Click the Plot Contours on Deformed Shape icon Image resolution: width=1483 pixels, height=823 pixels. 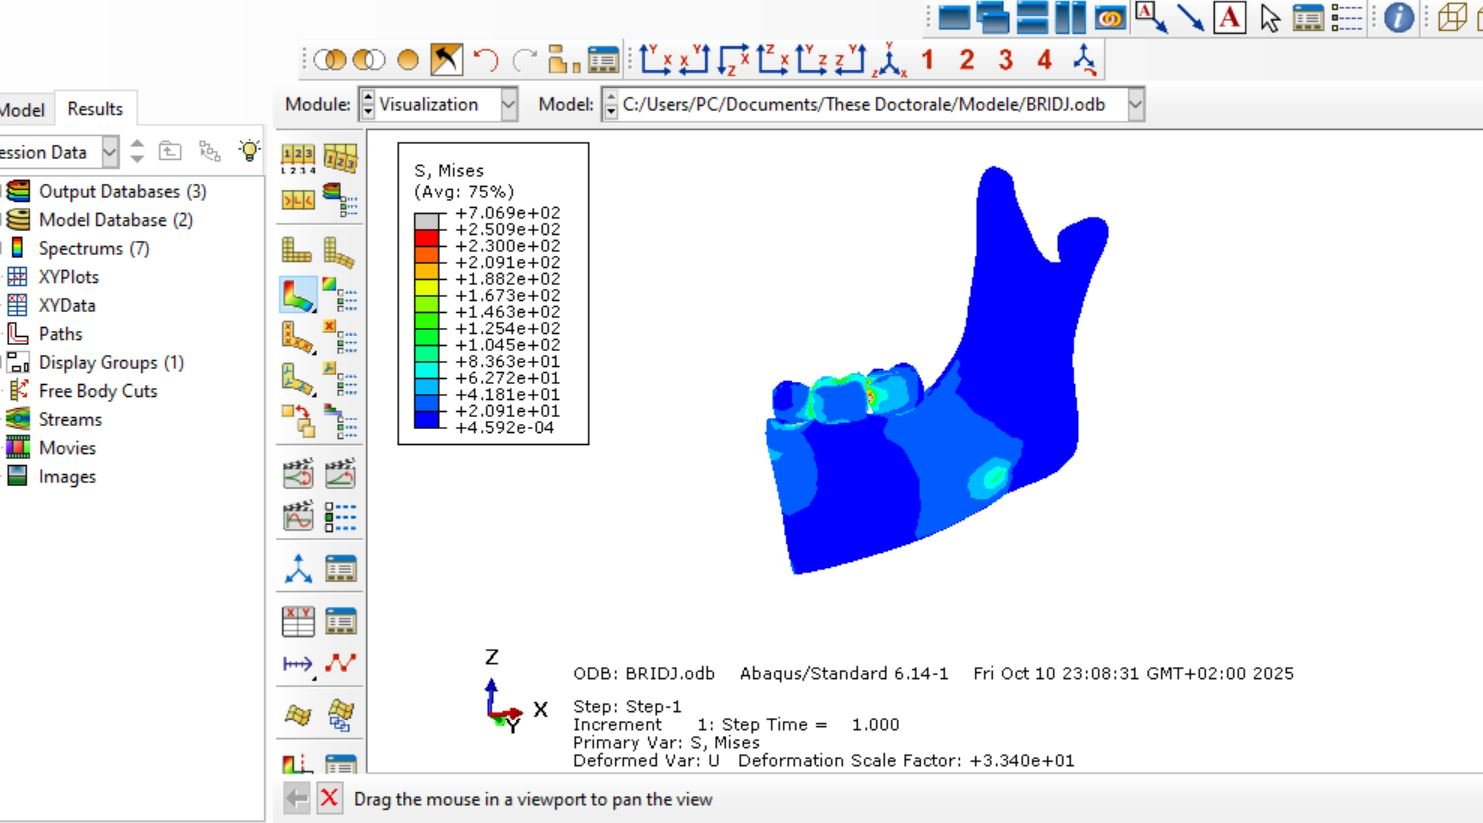(297, 295)
